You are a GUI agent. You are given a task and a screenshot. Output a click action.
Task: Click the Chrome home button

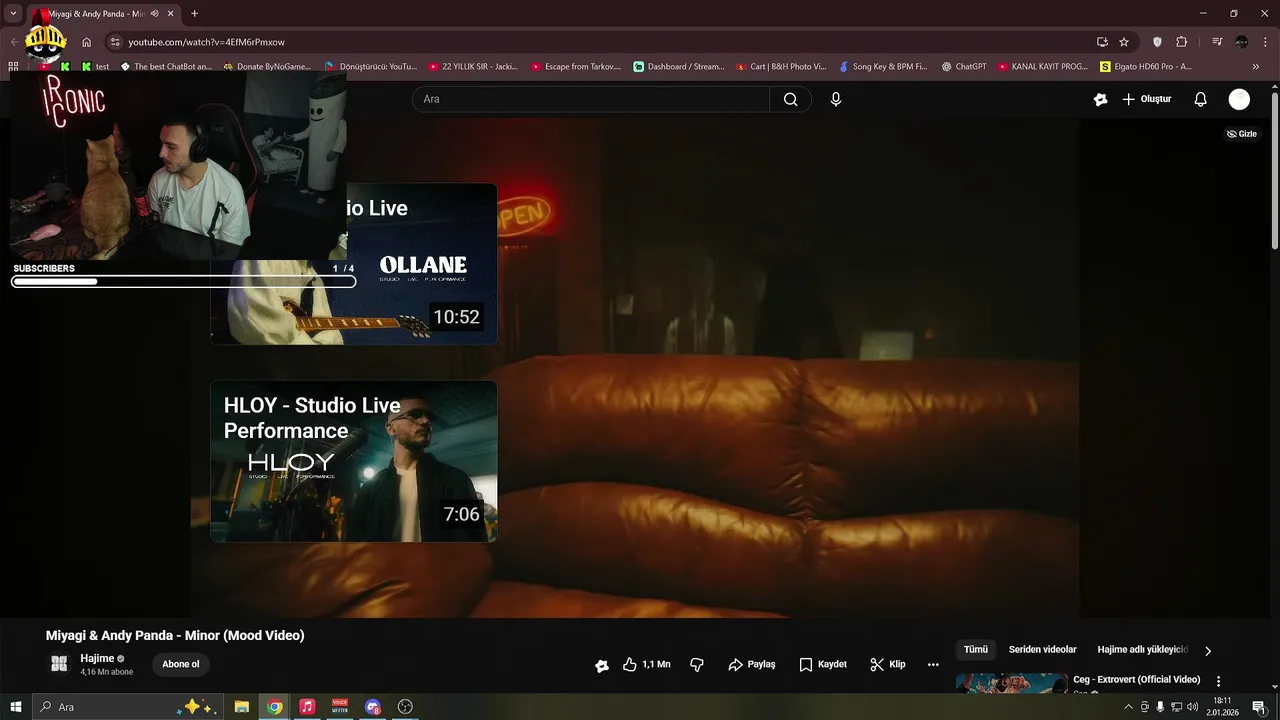(87, 42)
